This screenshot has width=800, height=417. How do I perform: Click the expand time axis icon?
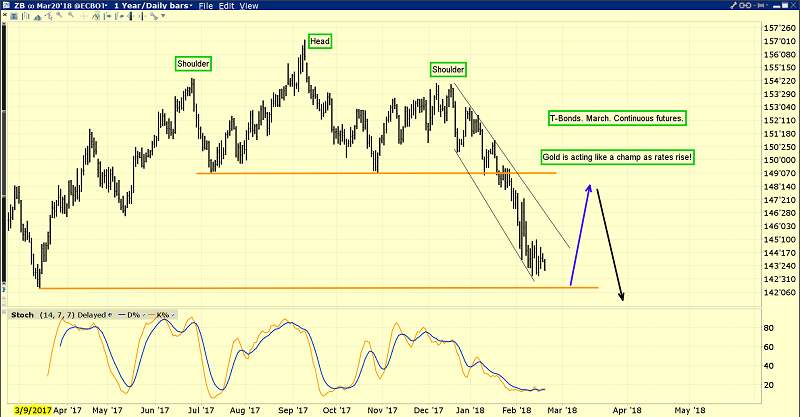[x=143, y=16]
